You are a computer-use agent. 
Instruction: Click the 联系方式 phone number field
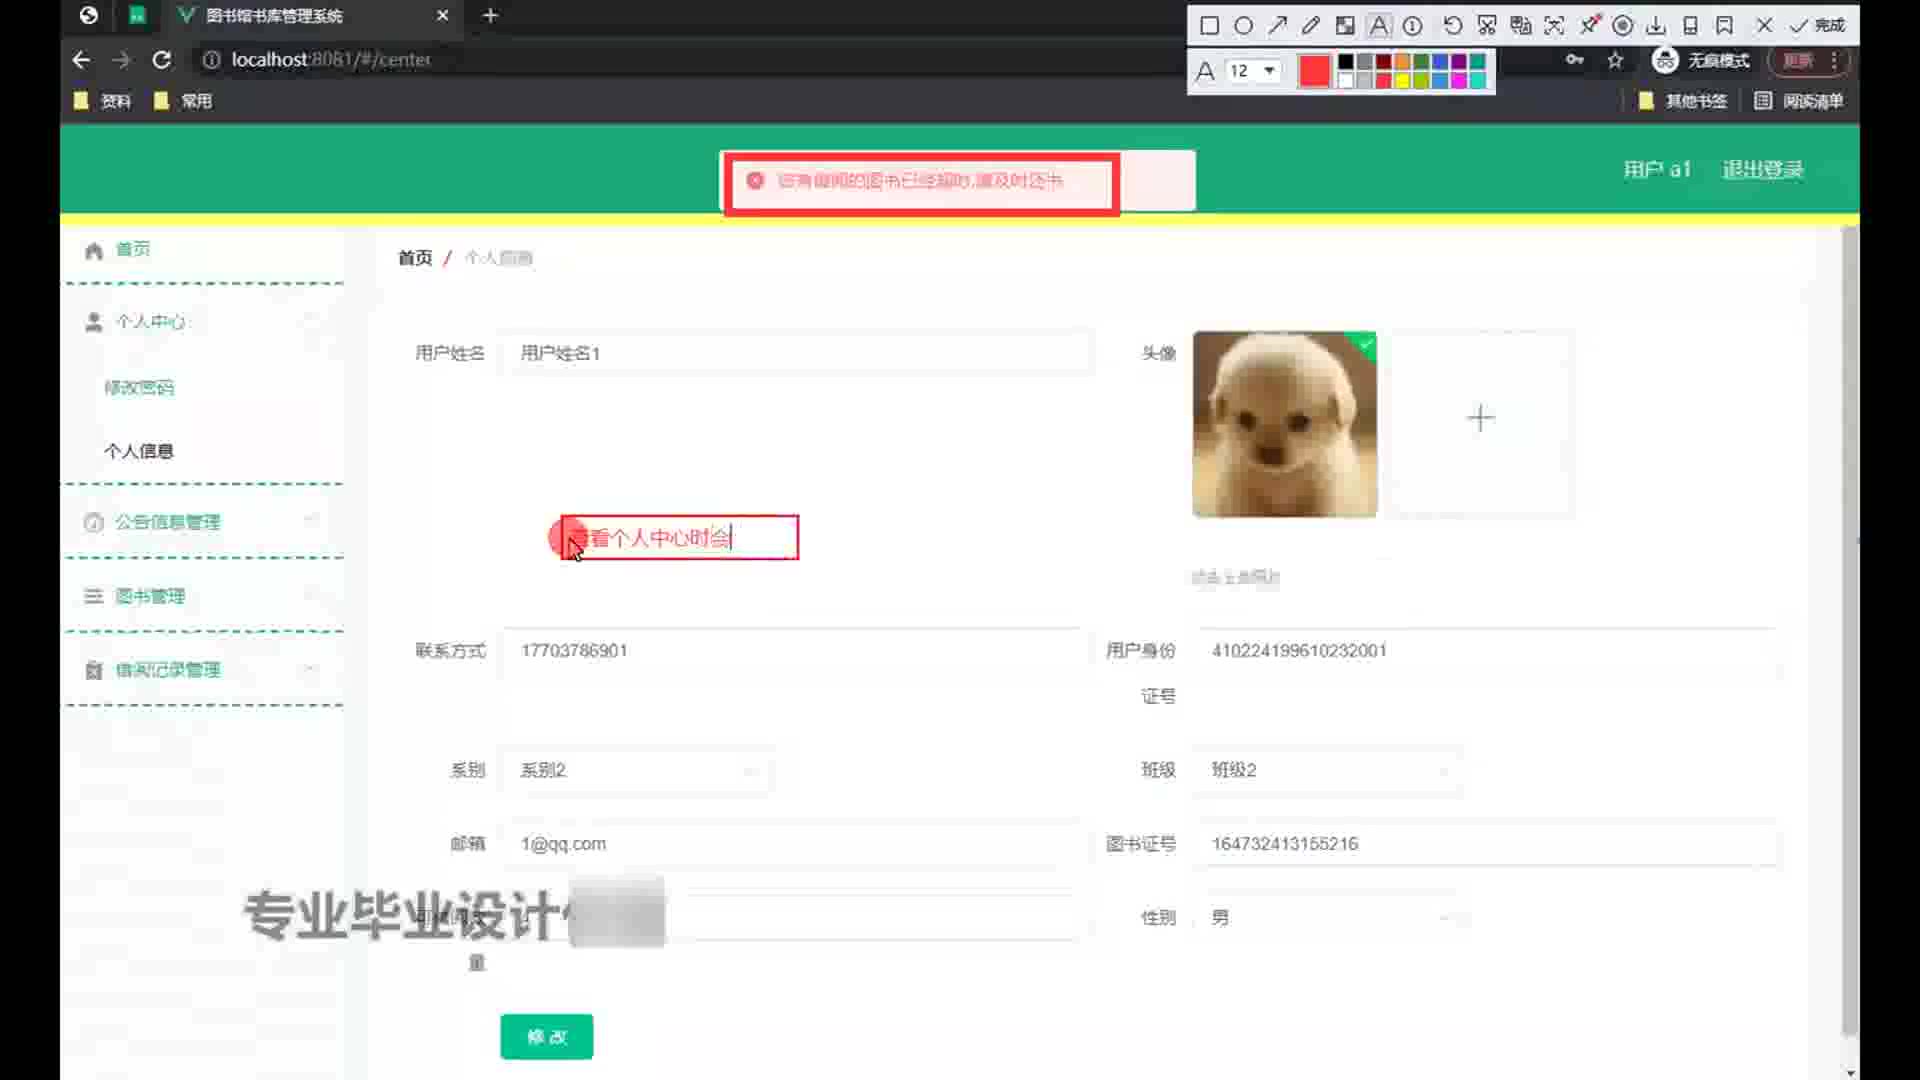tap(797, 651)
